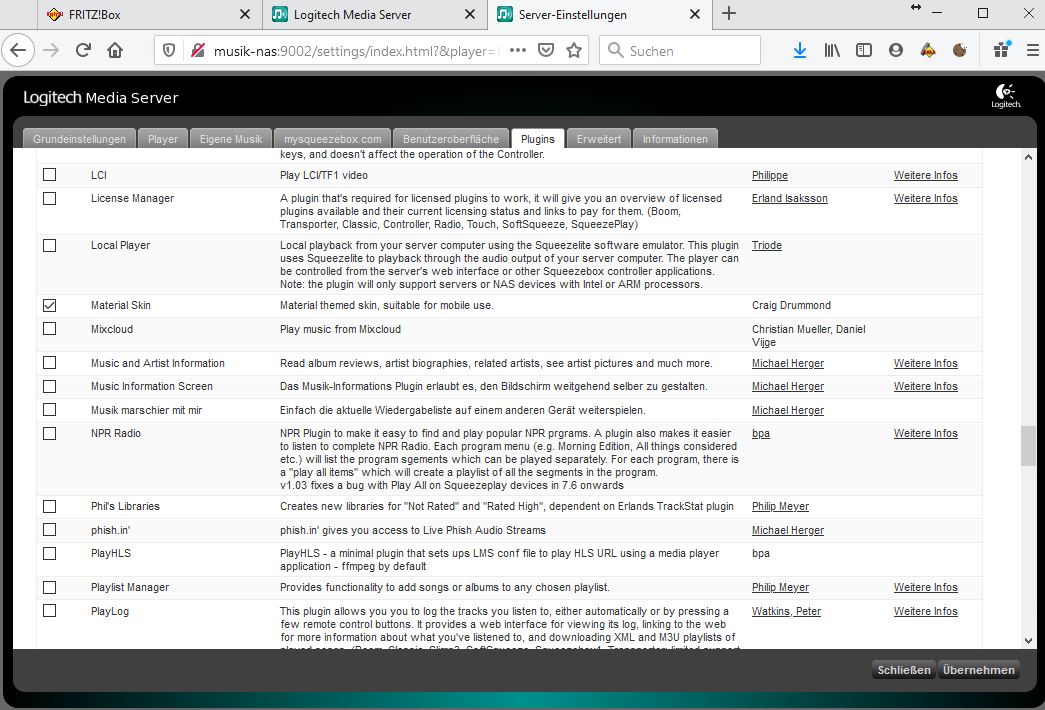Click the Schließen button
The height and width of the screenshot is (710, 1045).
[x=904, y=670]
